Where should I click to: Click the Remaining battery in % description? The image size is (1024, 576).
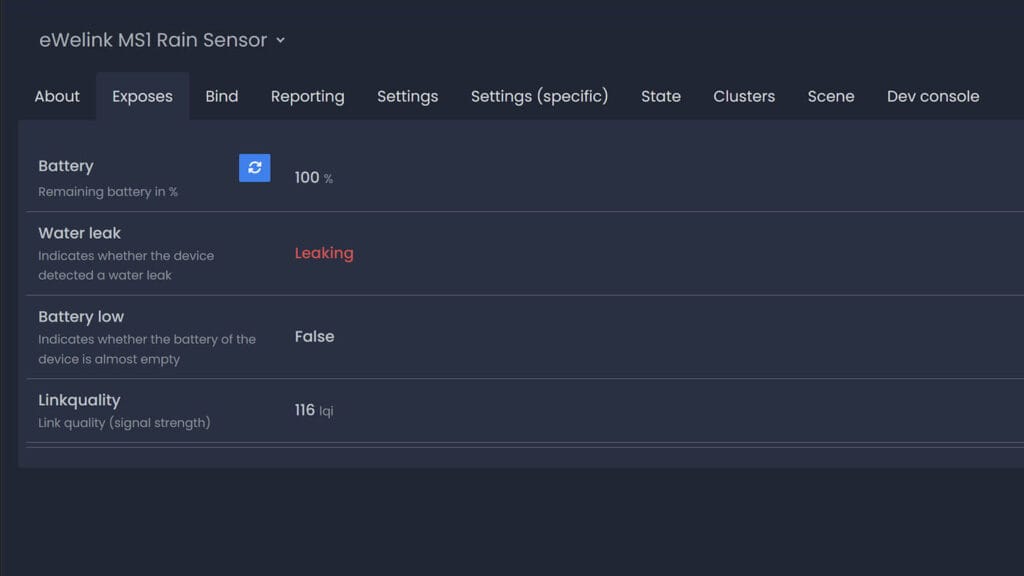click(x=108, y=192)
